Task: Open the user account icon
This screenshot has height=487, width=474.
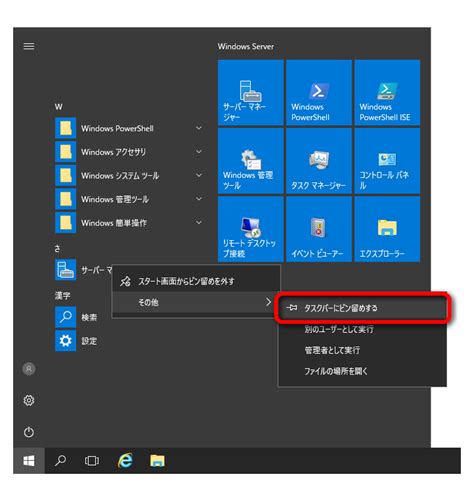Action: point(29,369)
